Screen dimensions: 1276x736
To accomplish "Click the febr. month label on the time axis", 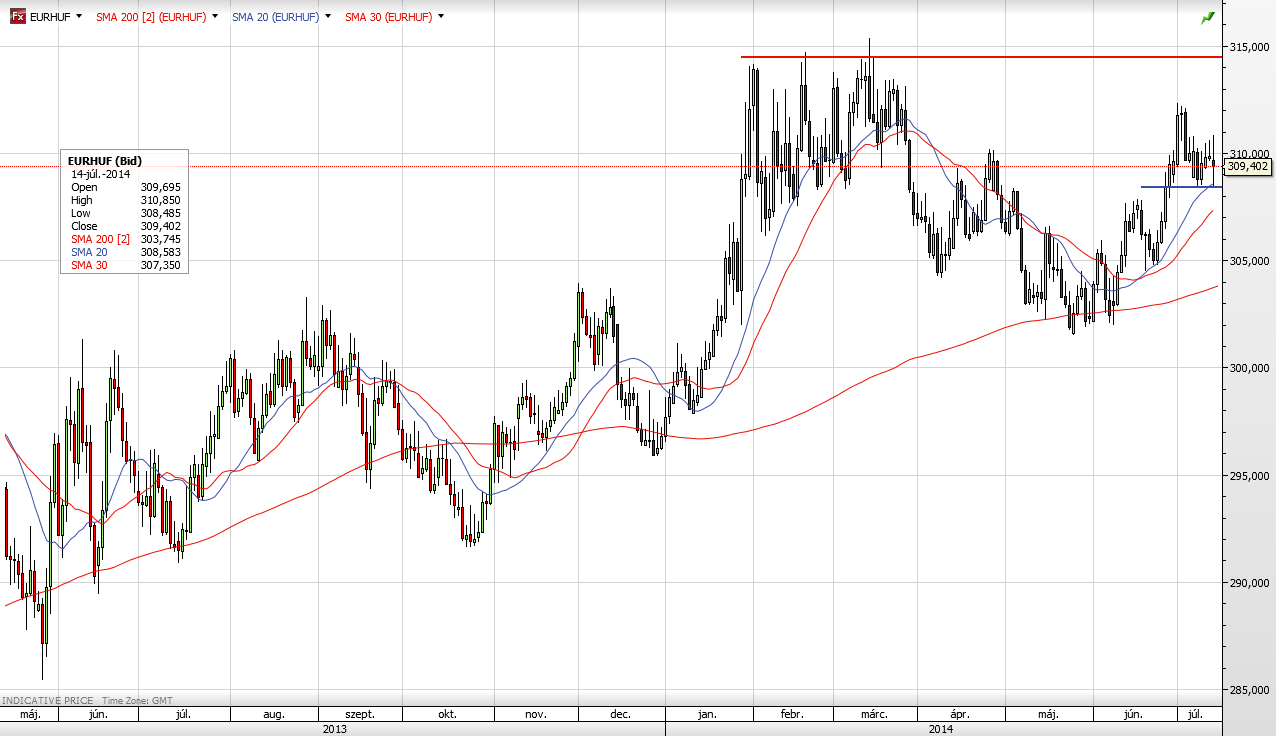I will (792, 715).
